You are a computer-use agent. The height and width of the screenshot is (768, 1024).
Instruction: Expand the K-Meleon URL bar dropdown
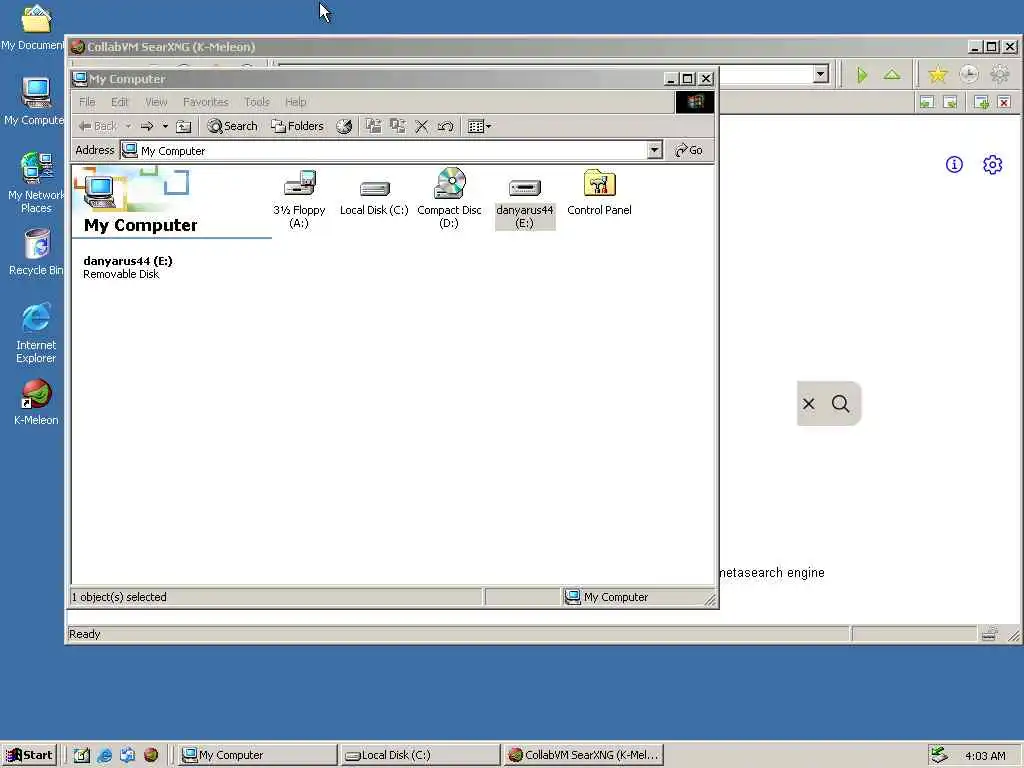(x=821, y=74)
